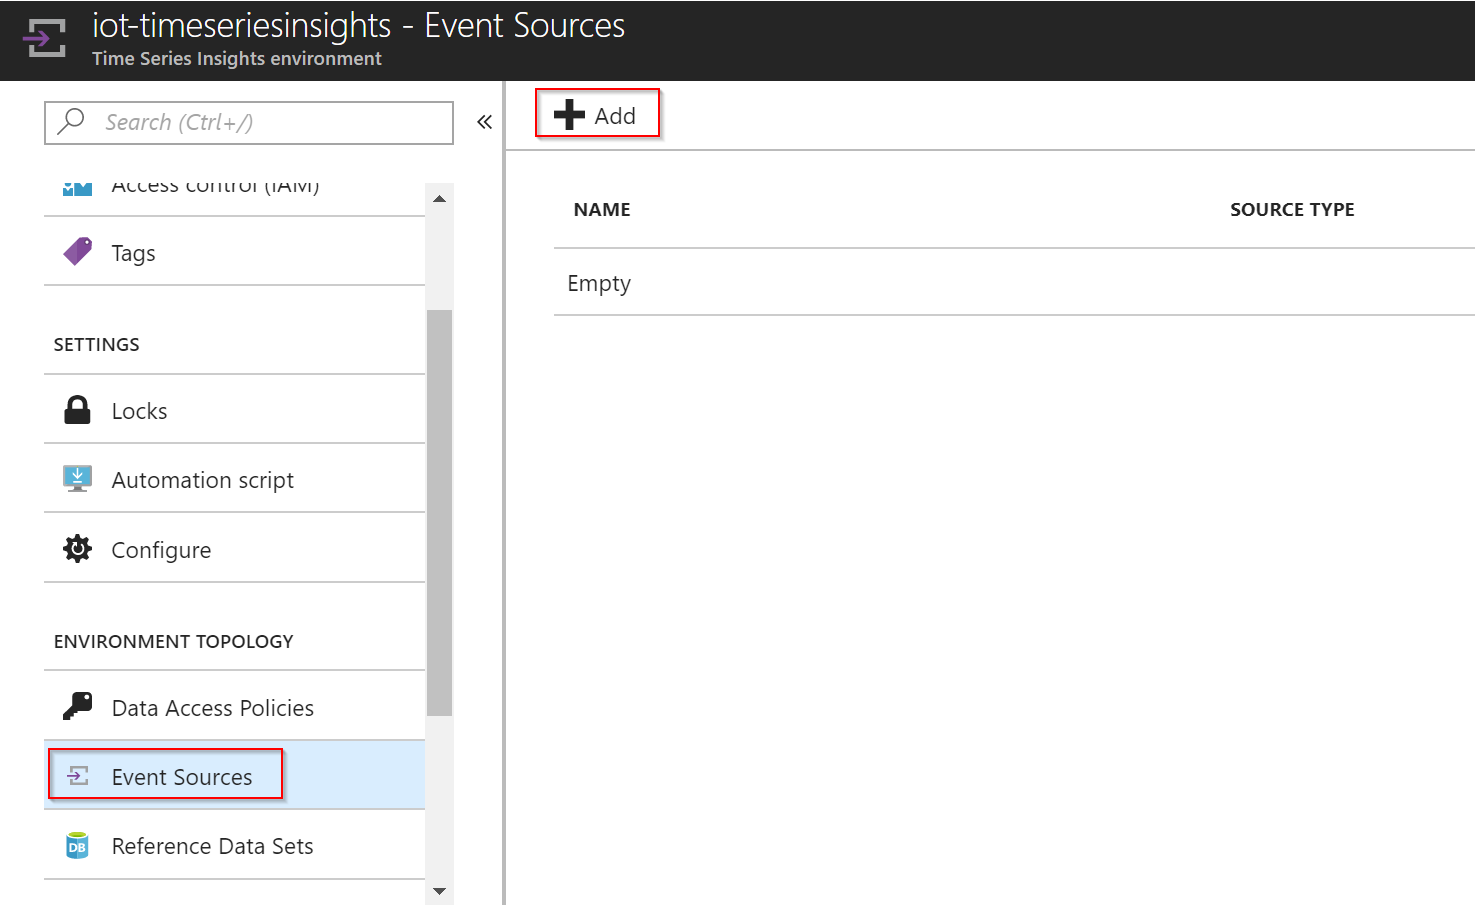Click the Reference Data Sets DB icon
The width and height of the screenshot is (1476, 906).
[77, 846]
